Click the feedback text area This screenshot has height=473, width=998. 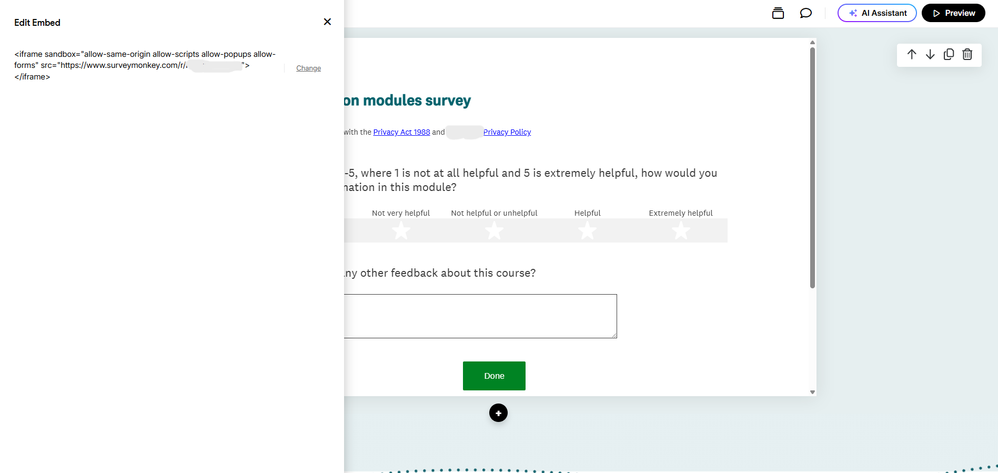click(479, 316)
